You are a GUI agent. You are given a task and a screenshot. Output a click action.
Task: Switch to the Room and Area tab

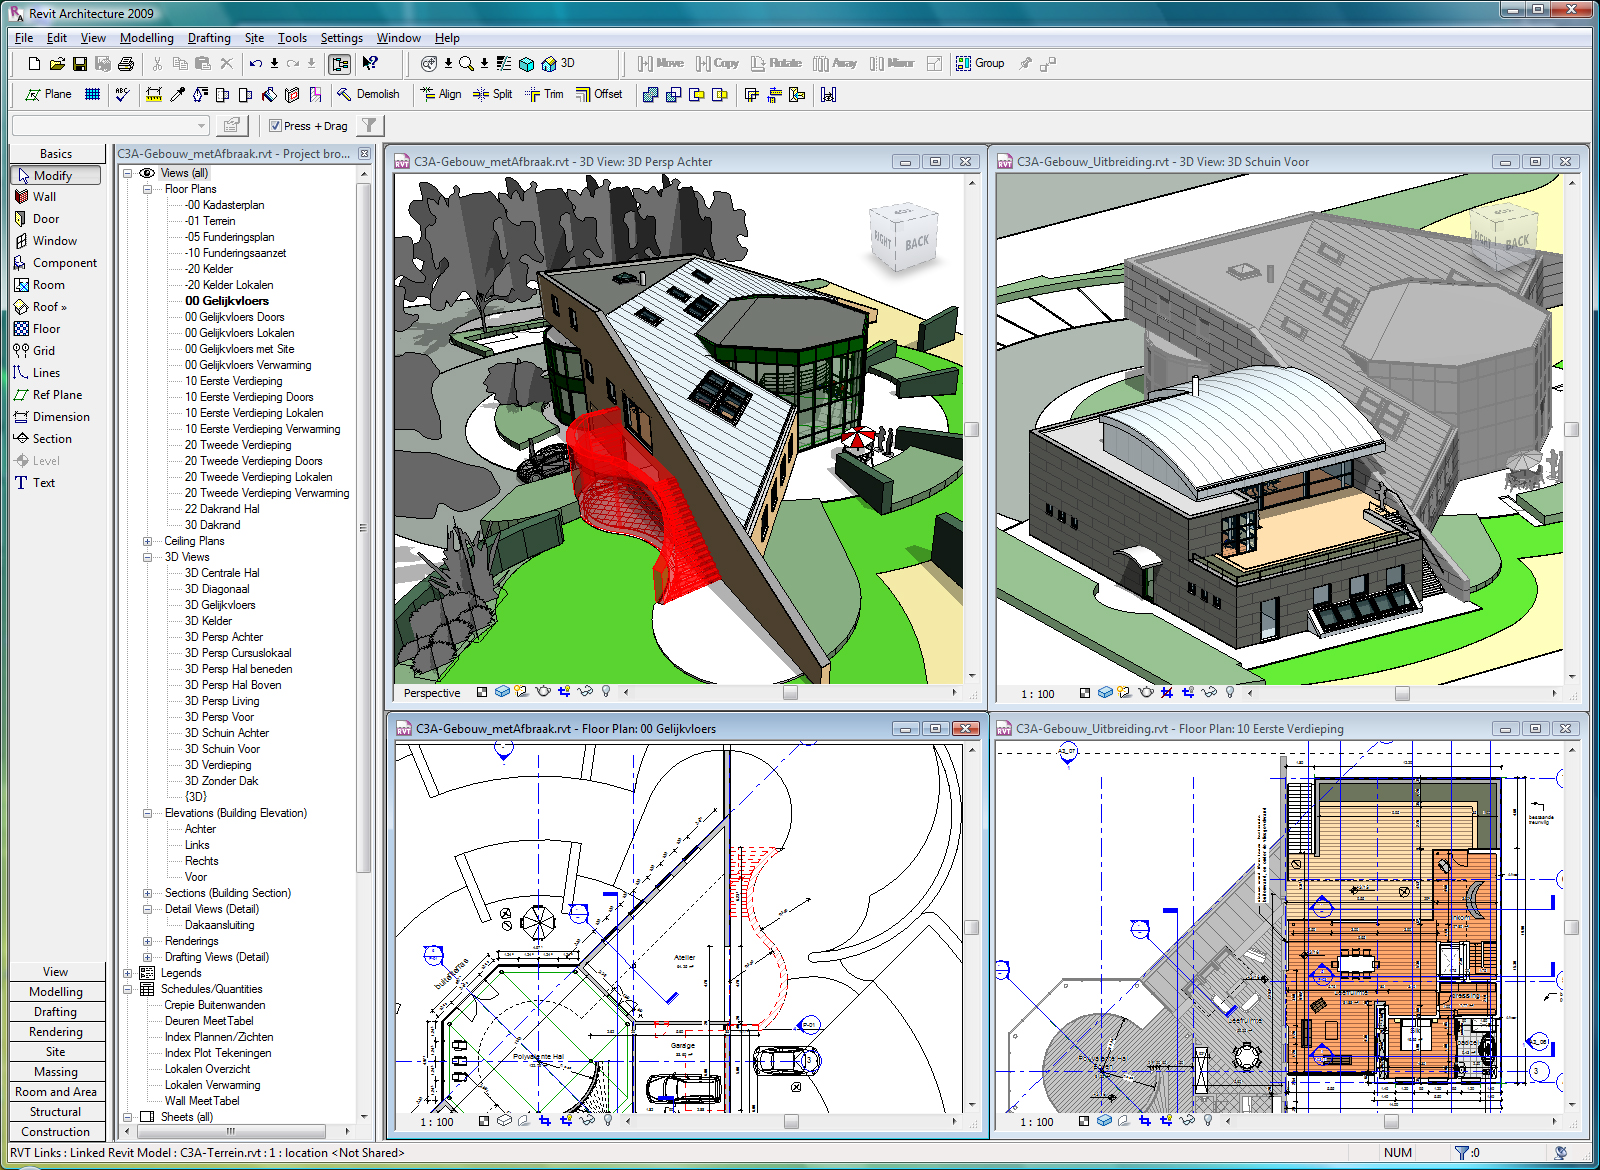pos(56,1092)
